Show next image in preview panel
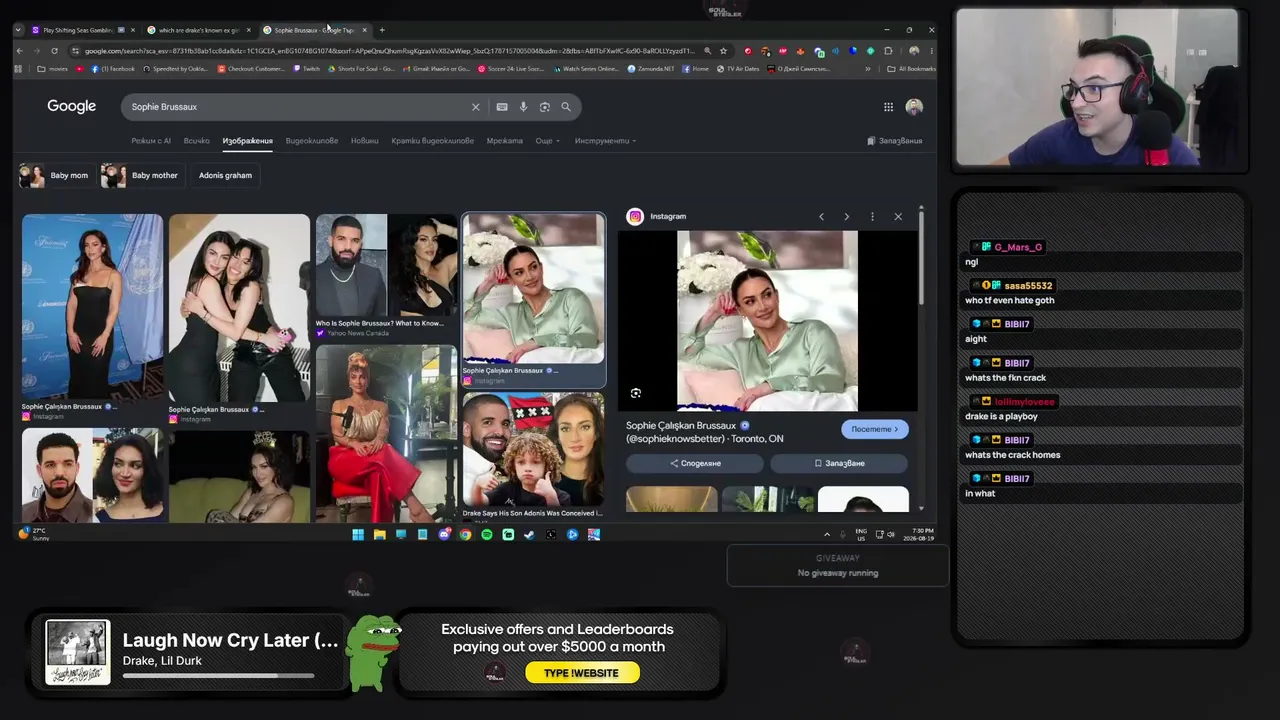This screenshot has width=1280, height=720. 846,216
